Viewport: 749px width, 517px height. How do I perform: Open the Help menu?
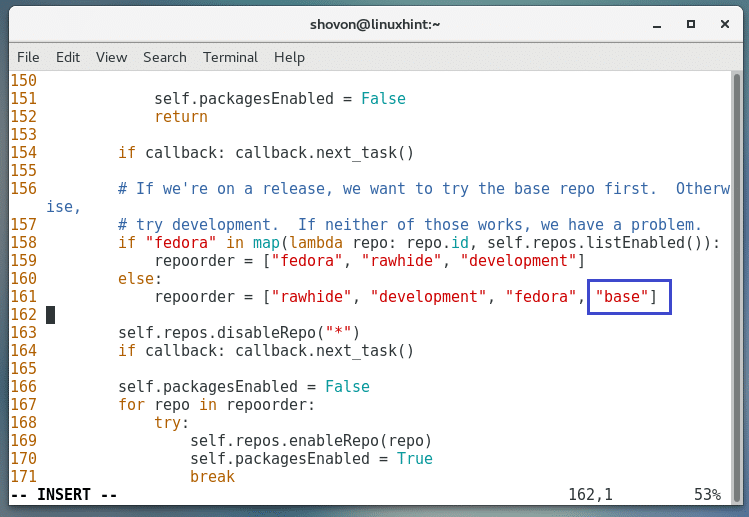click(289, 57)
